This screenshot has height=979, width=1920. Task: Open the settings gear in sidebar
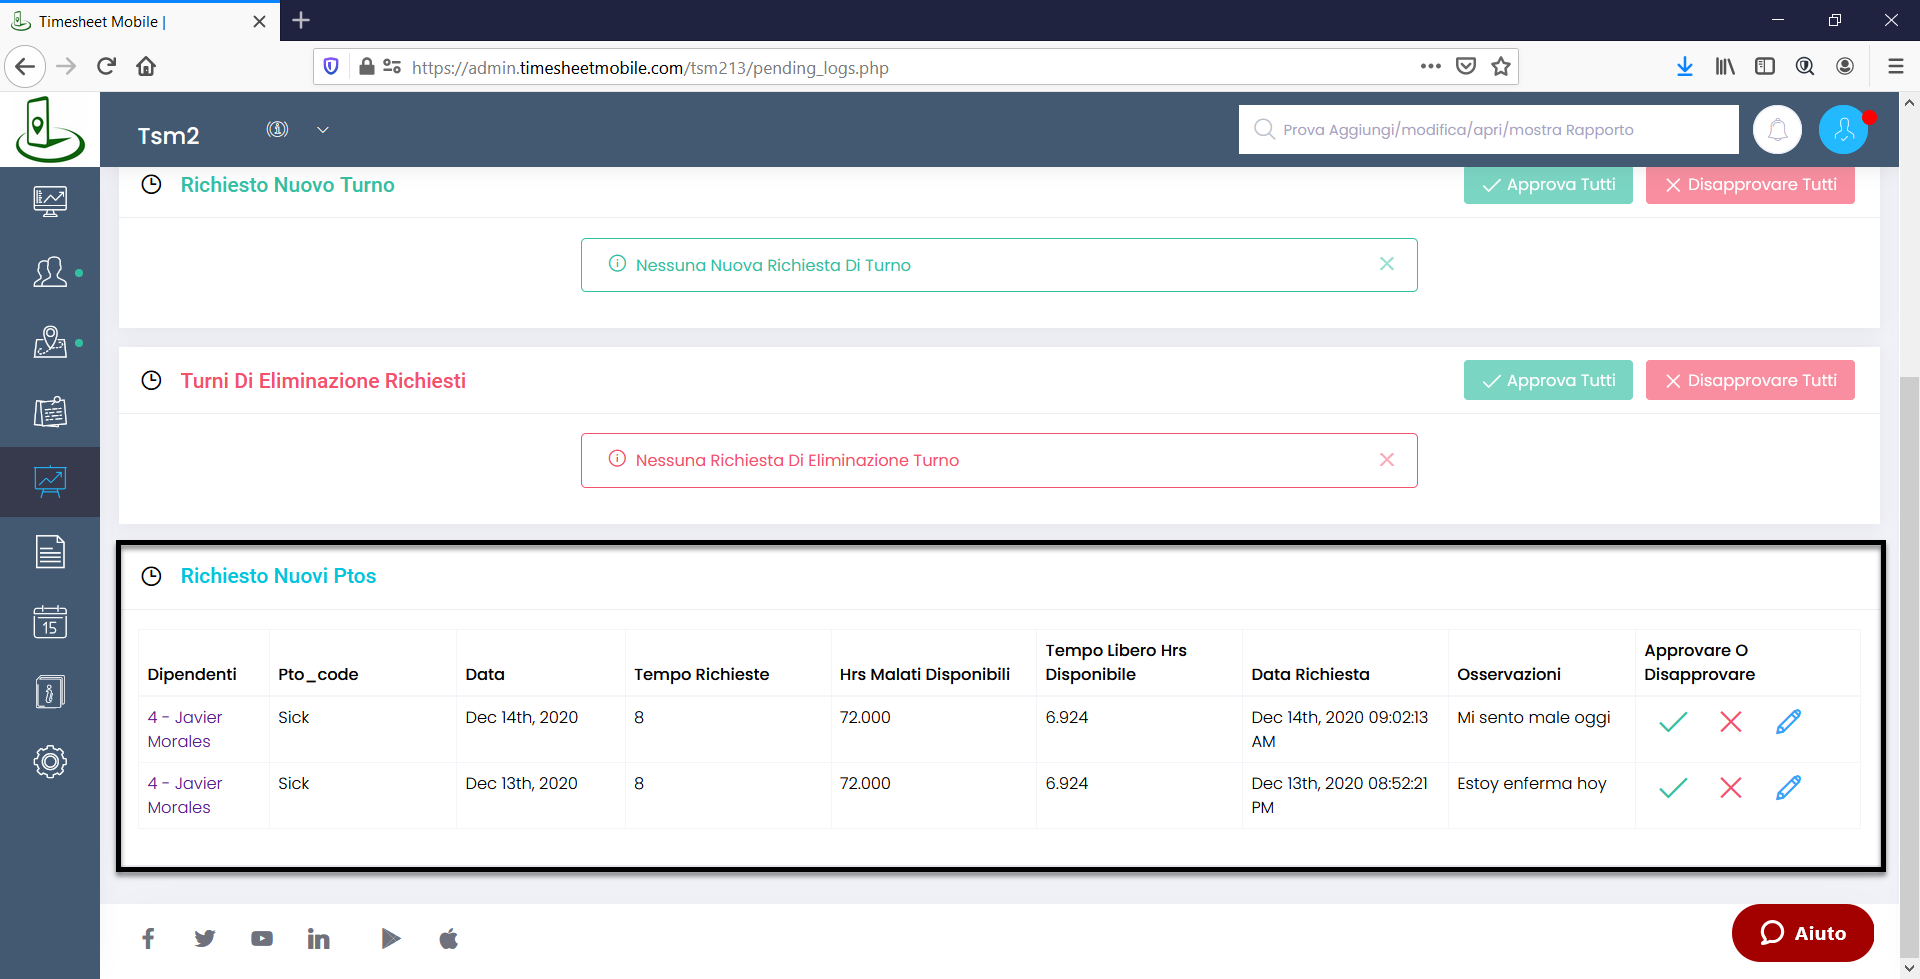50,762
